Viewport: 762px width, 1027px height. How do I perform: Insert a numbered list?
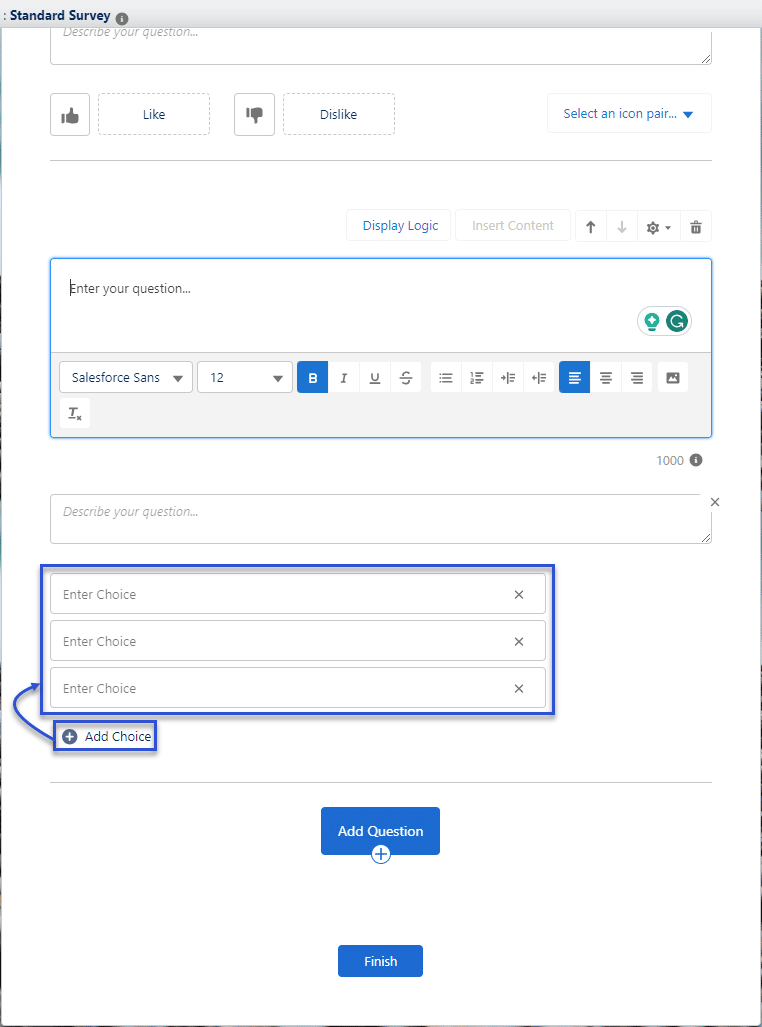tap(477, 377)
